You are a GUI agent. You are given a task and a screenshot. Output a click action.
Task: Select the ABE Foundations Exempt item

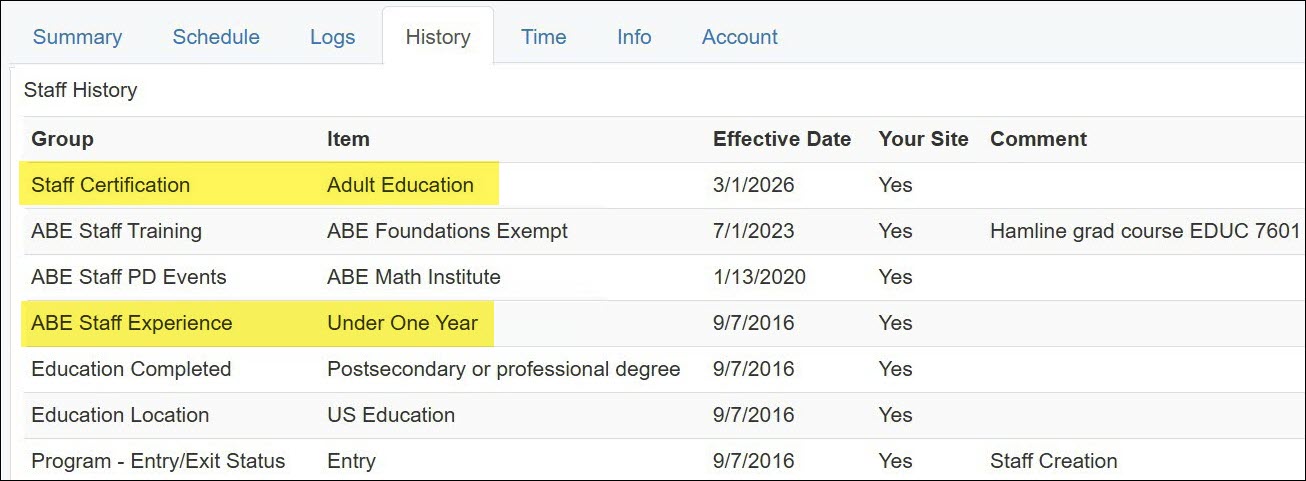coord(447,231)
